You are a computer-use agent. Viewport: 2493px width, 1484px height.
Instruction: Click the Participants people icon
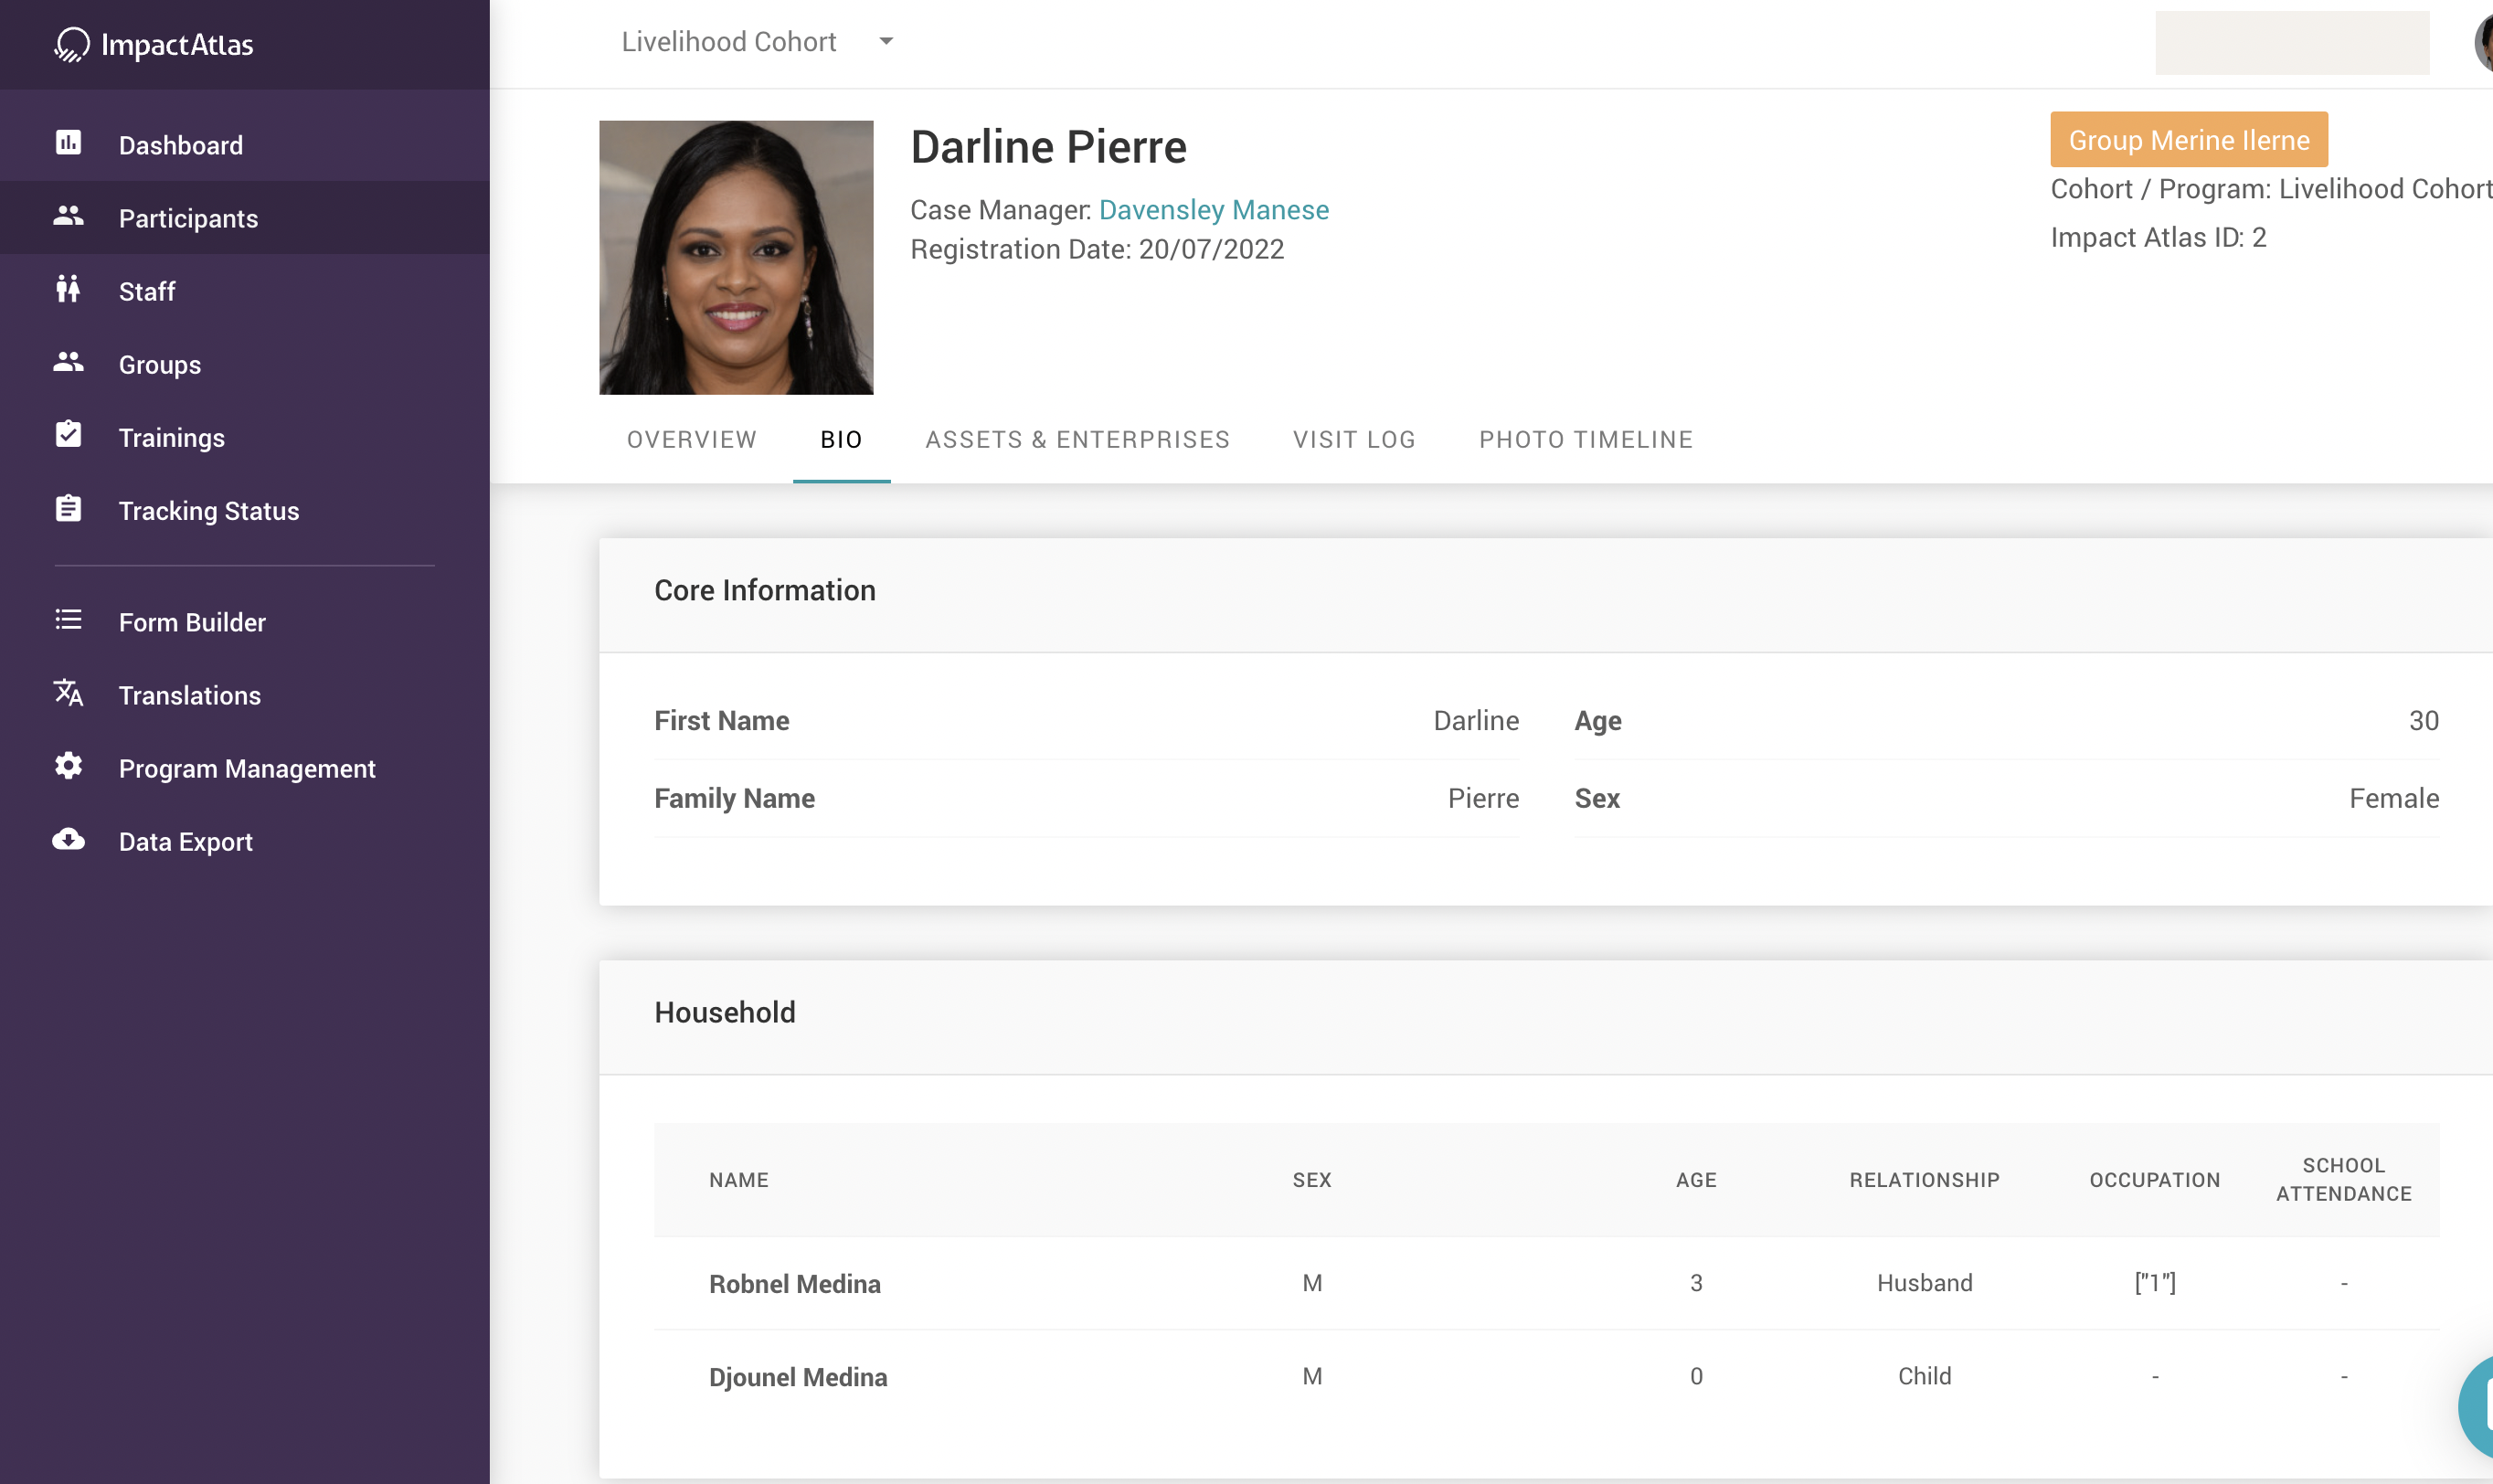pyautogui.click(x=68, y=216)
